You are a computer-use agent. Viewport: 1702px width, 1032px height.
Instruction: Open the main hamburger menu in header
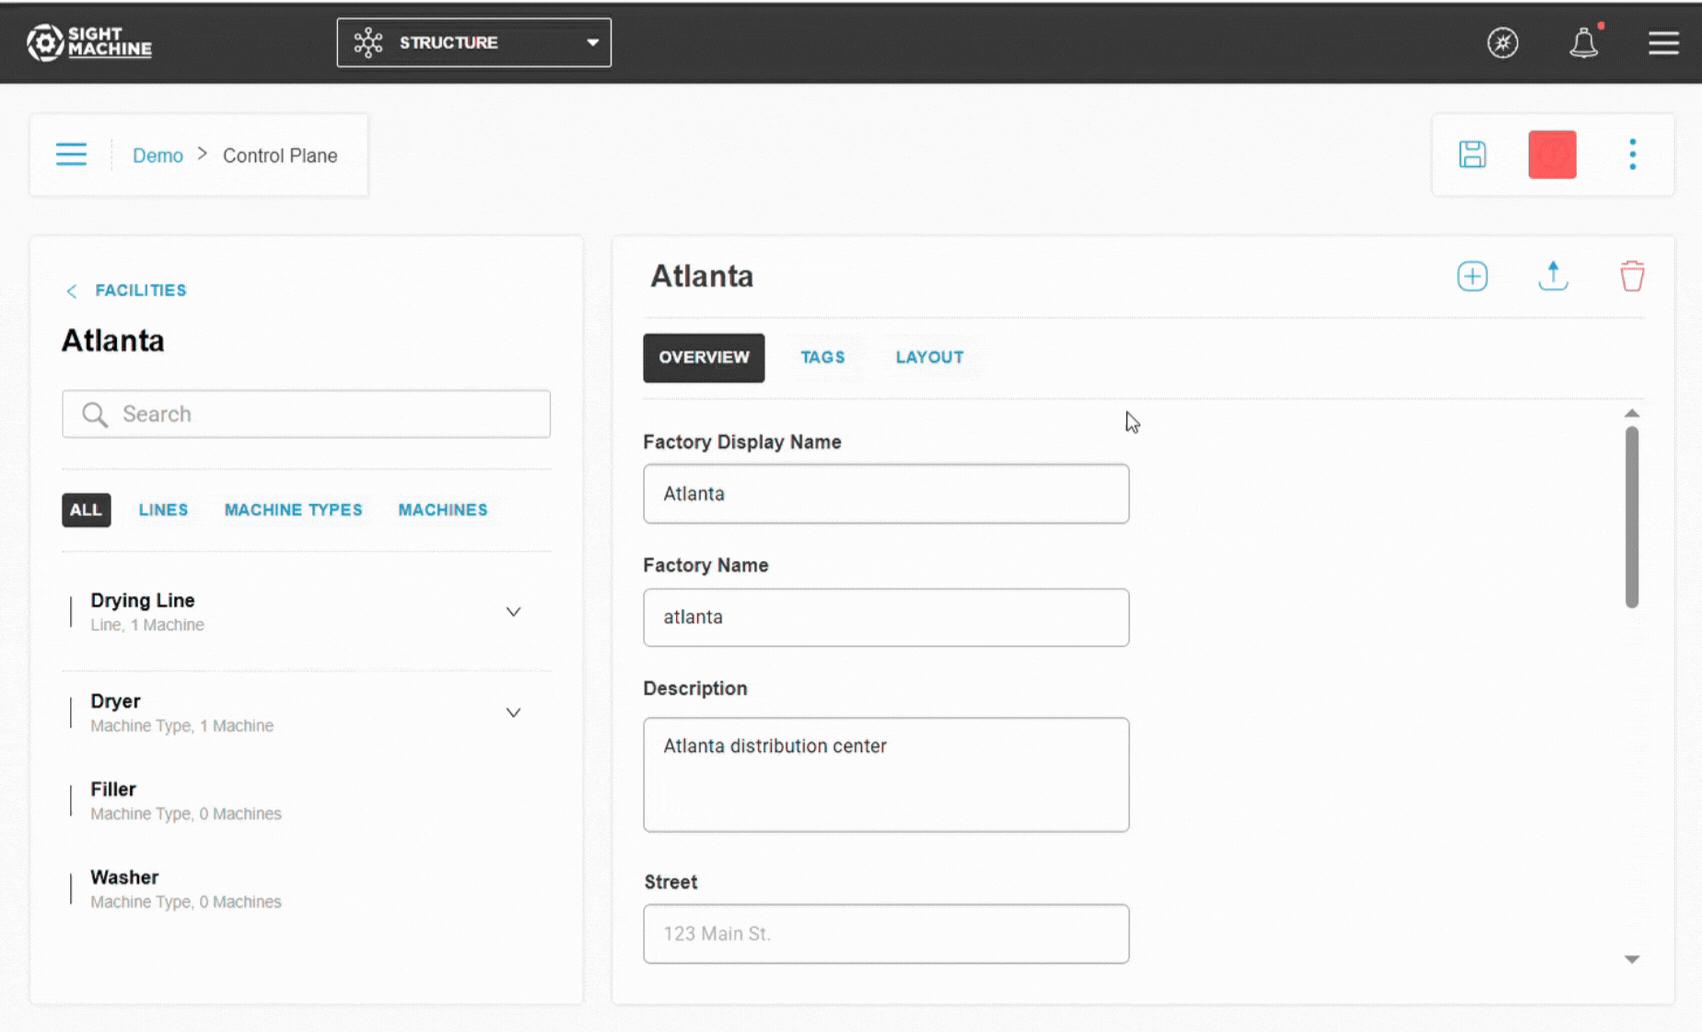coord(1664,43)
